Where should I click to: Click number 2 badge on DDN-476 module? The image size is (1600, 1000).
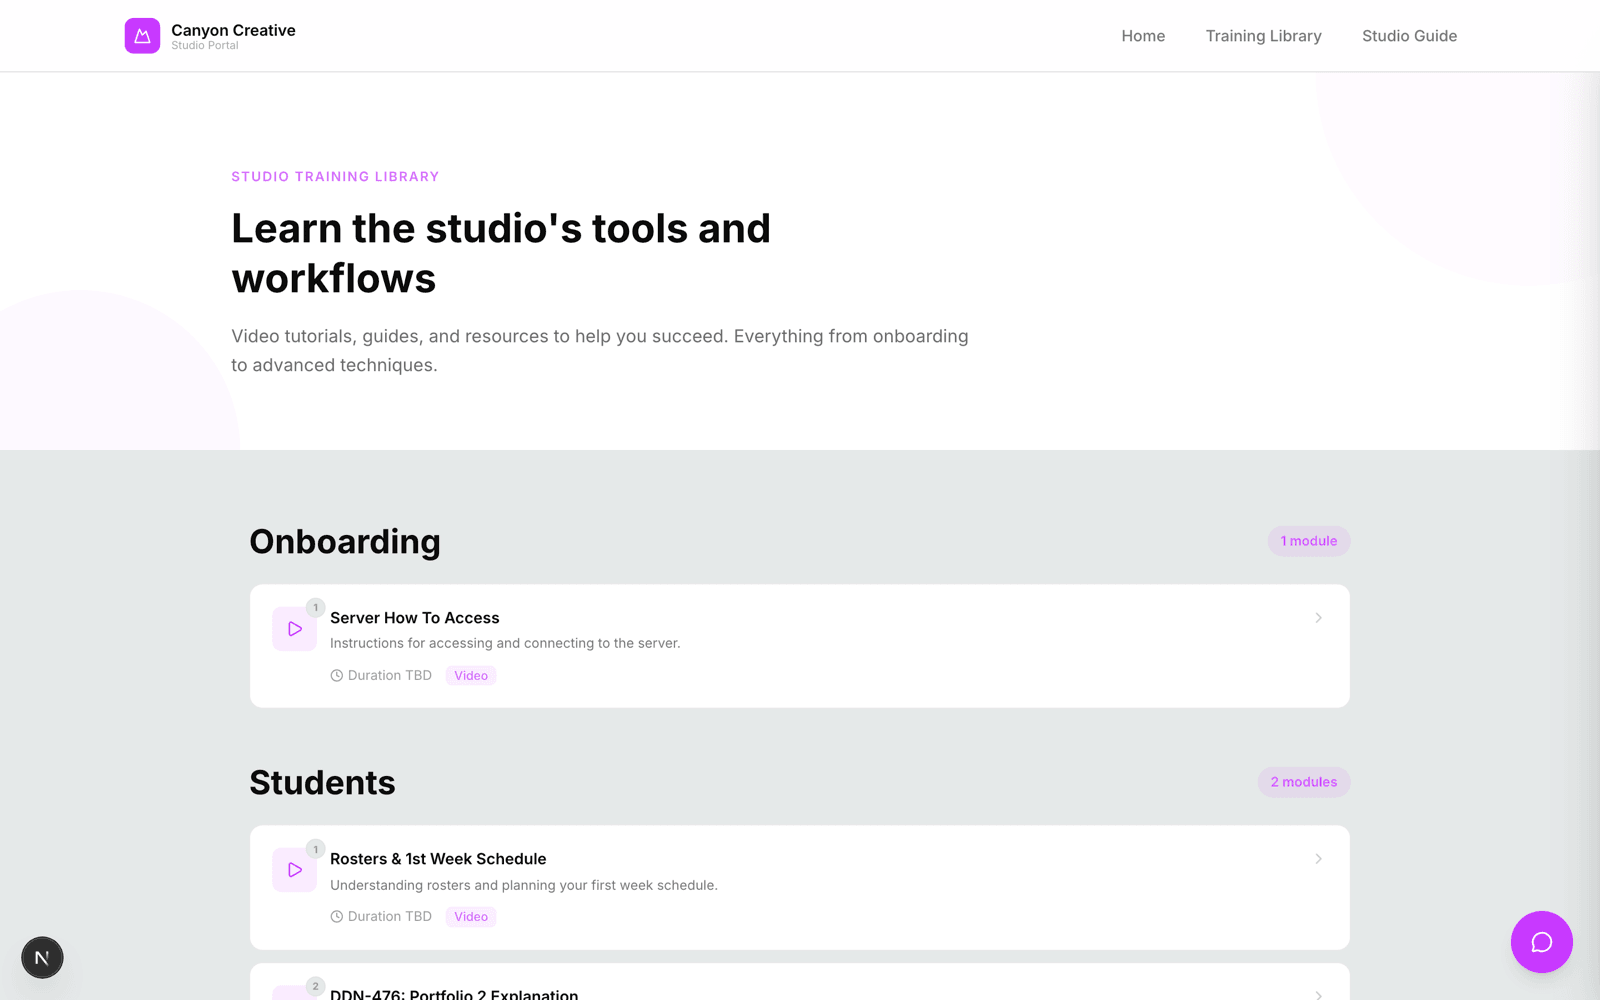pyautogui.click(x=315, y=987)
